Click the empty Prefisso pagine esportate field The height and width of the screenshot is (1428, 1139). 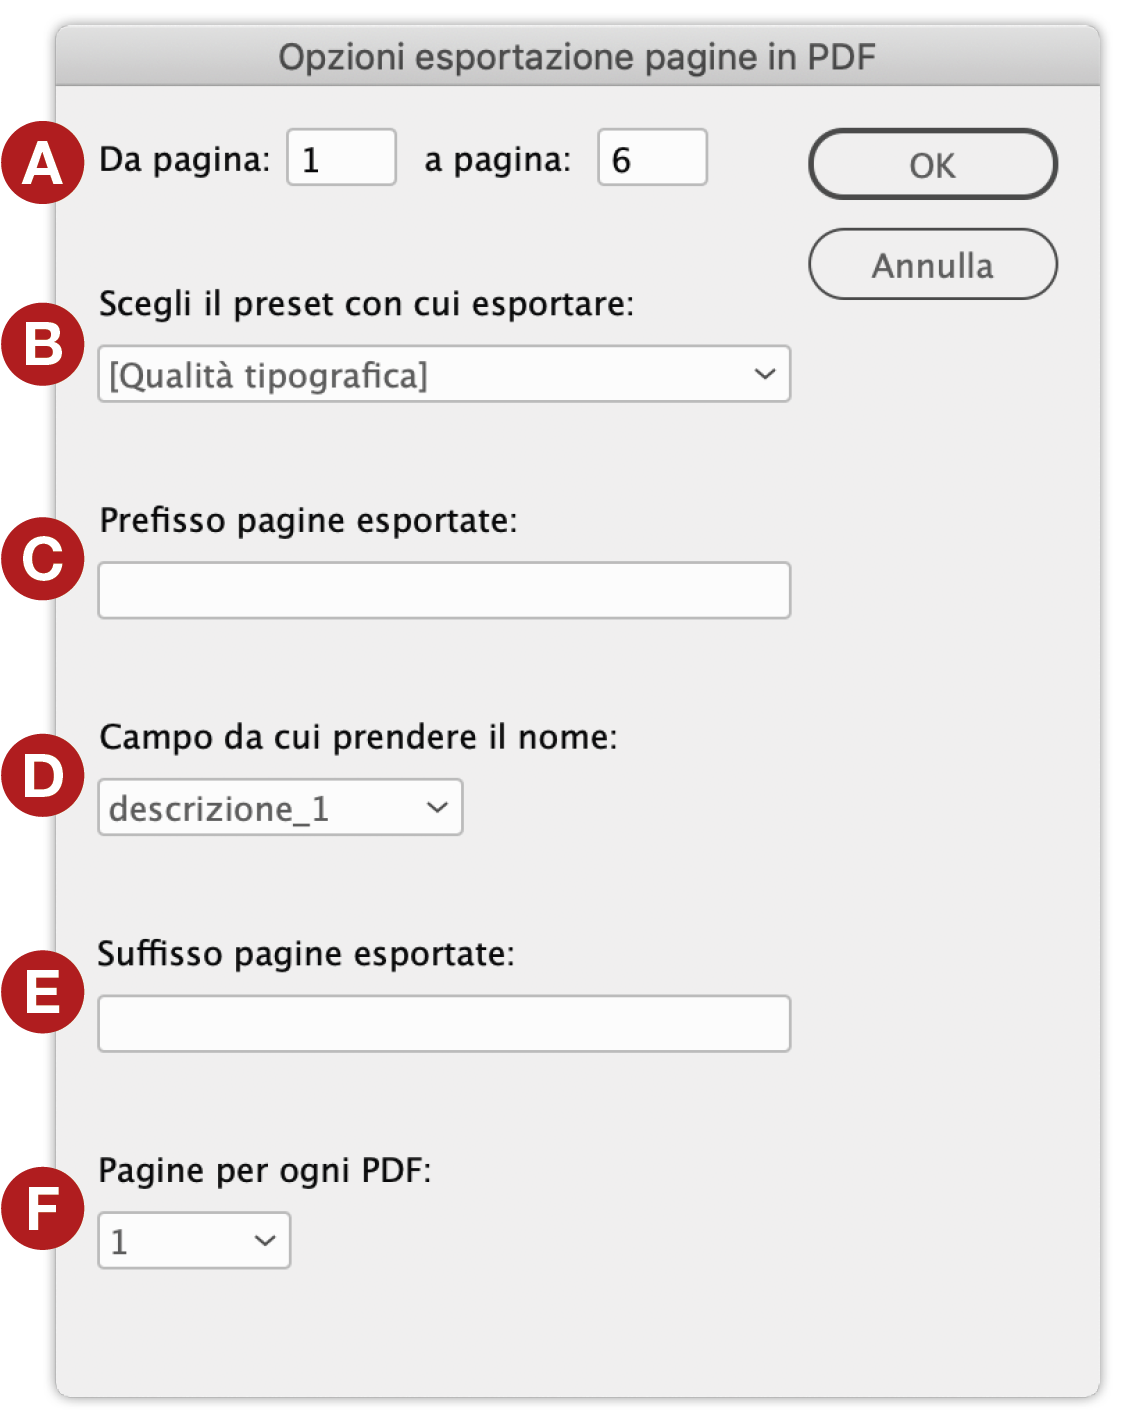pos(444,590)
